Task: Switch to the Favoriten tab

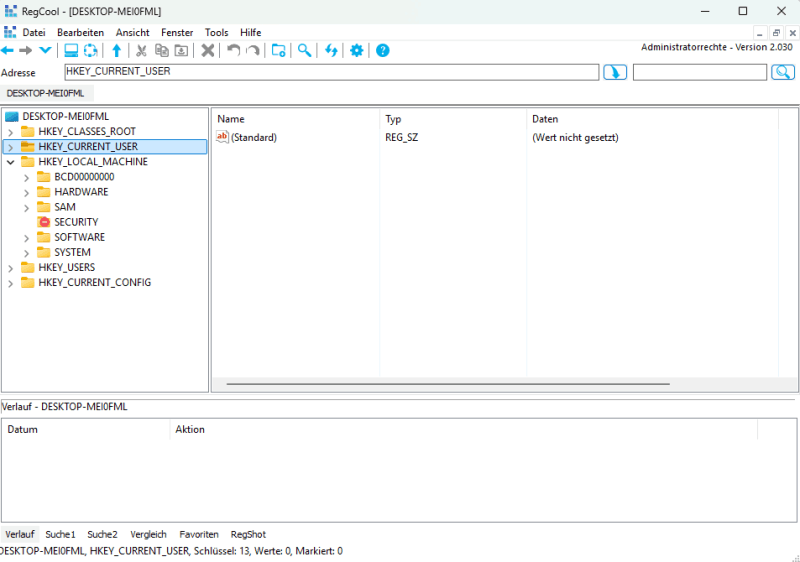Action: coord(199,535)
